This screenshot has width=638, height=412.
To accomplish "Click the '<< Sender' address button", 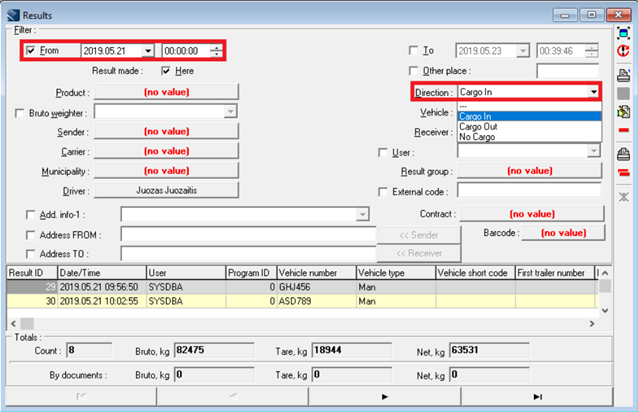I will 419,235.
